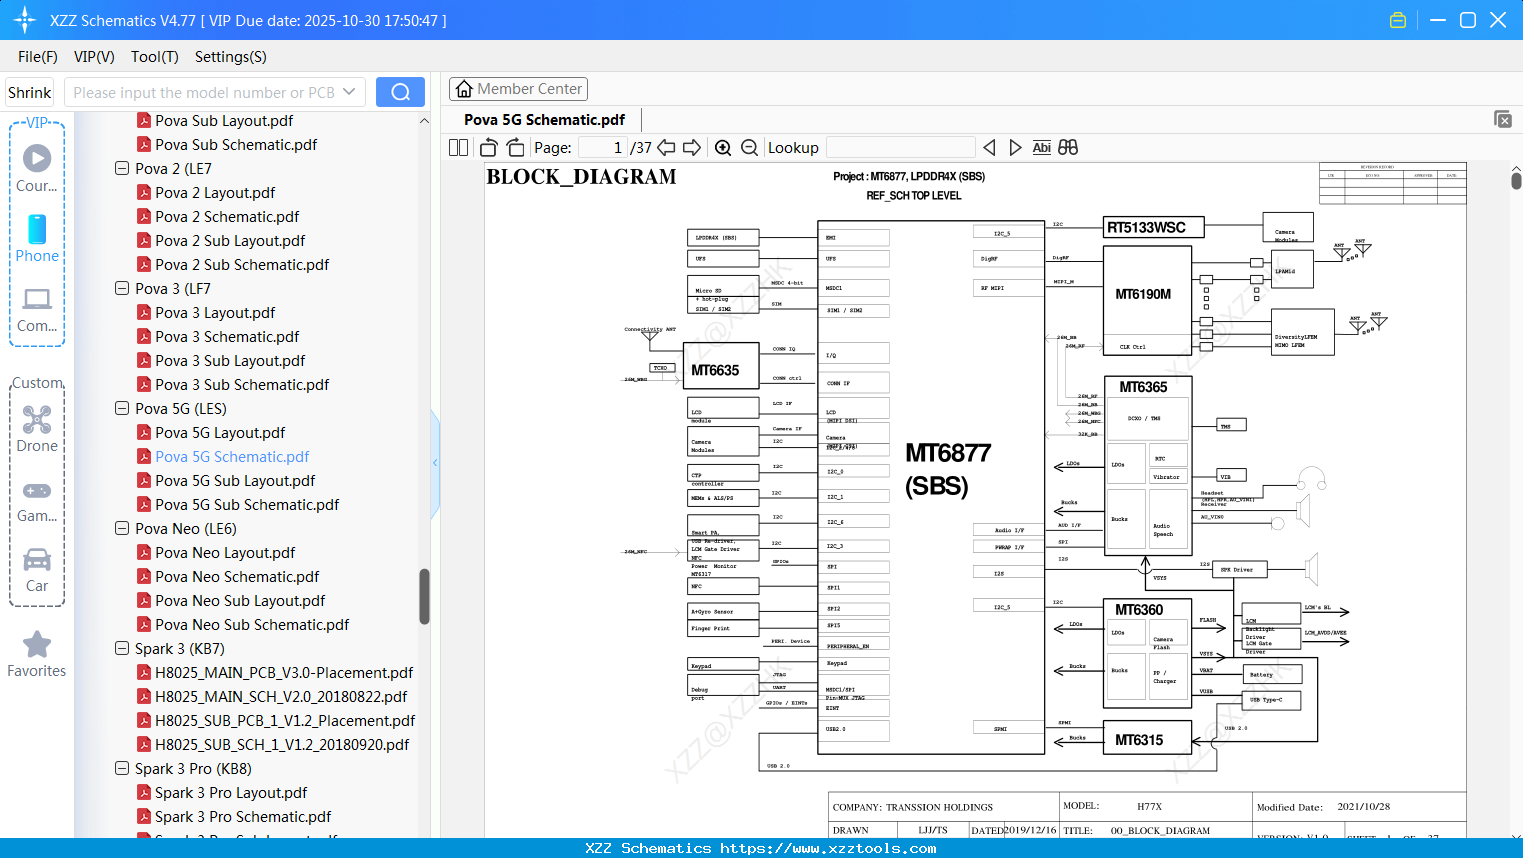
Task: Switch to the Pova 5G Schematic.pdf tab
Action: click(x=545, y=118)
